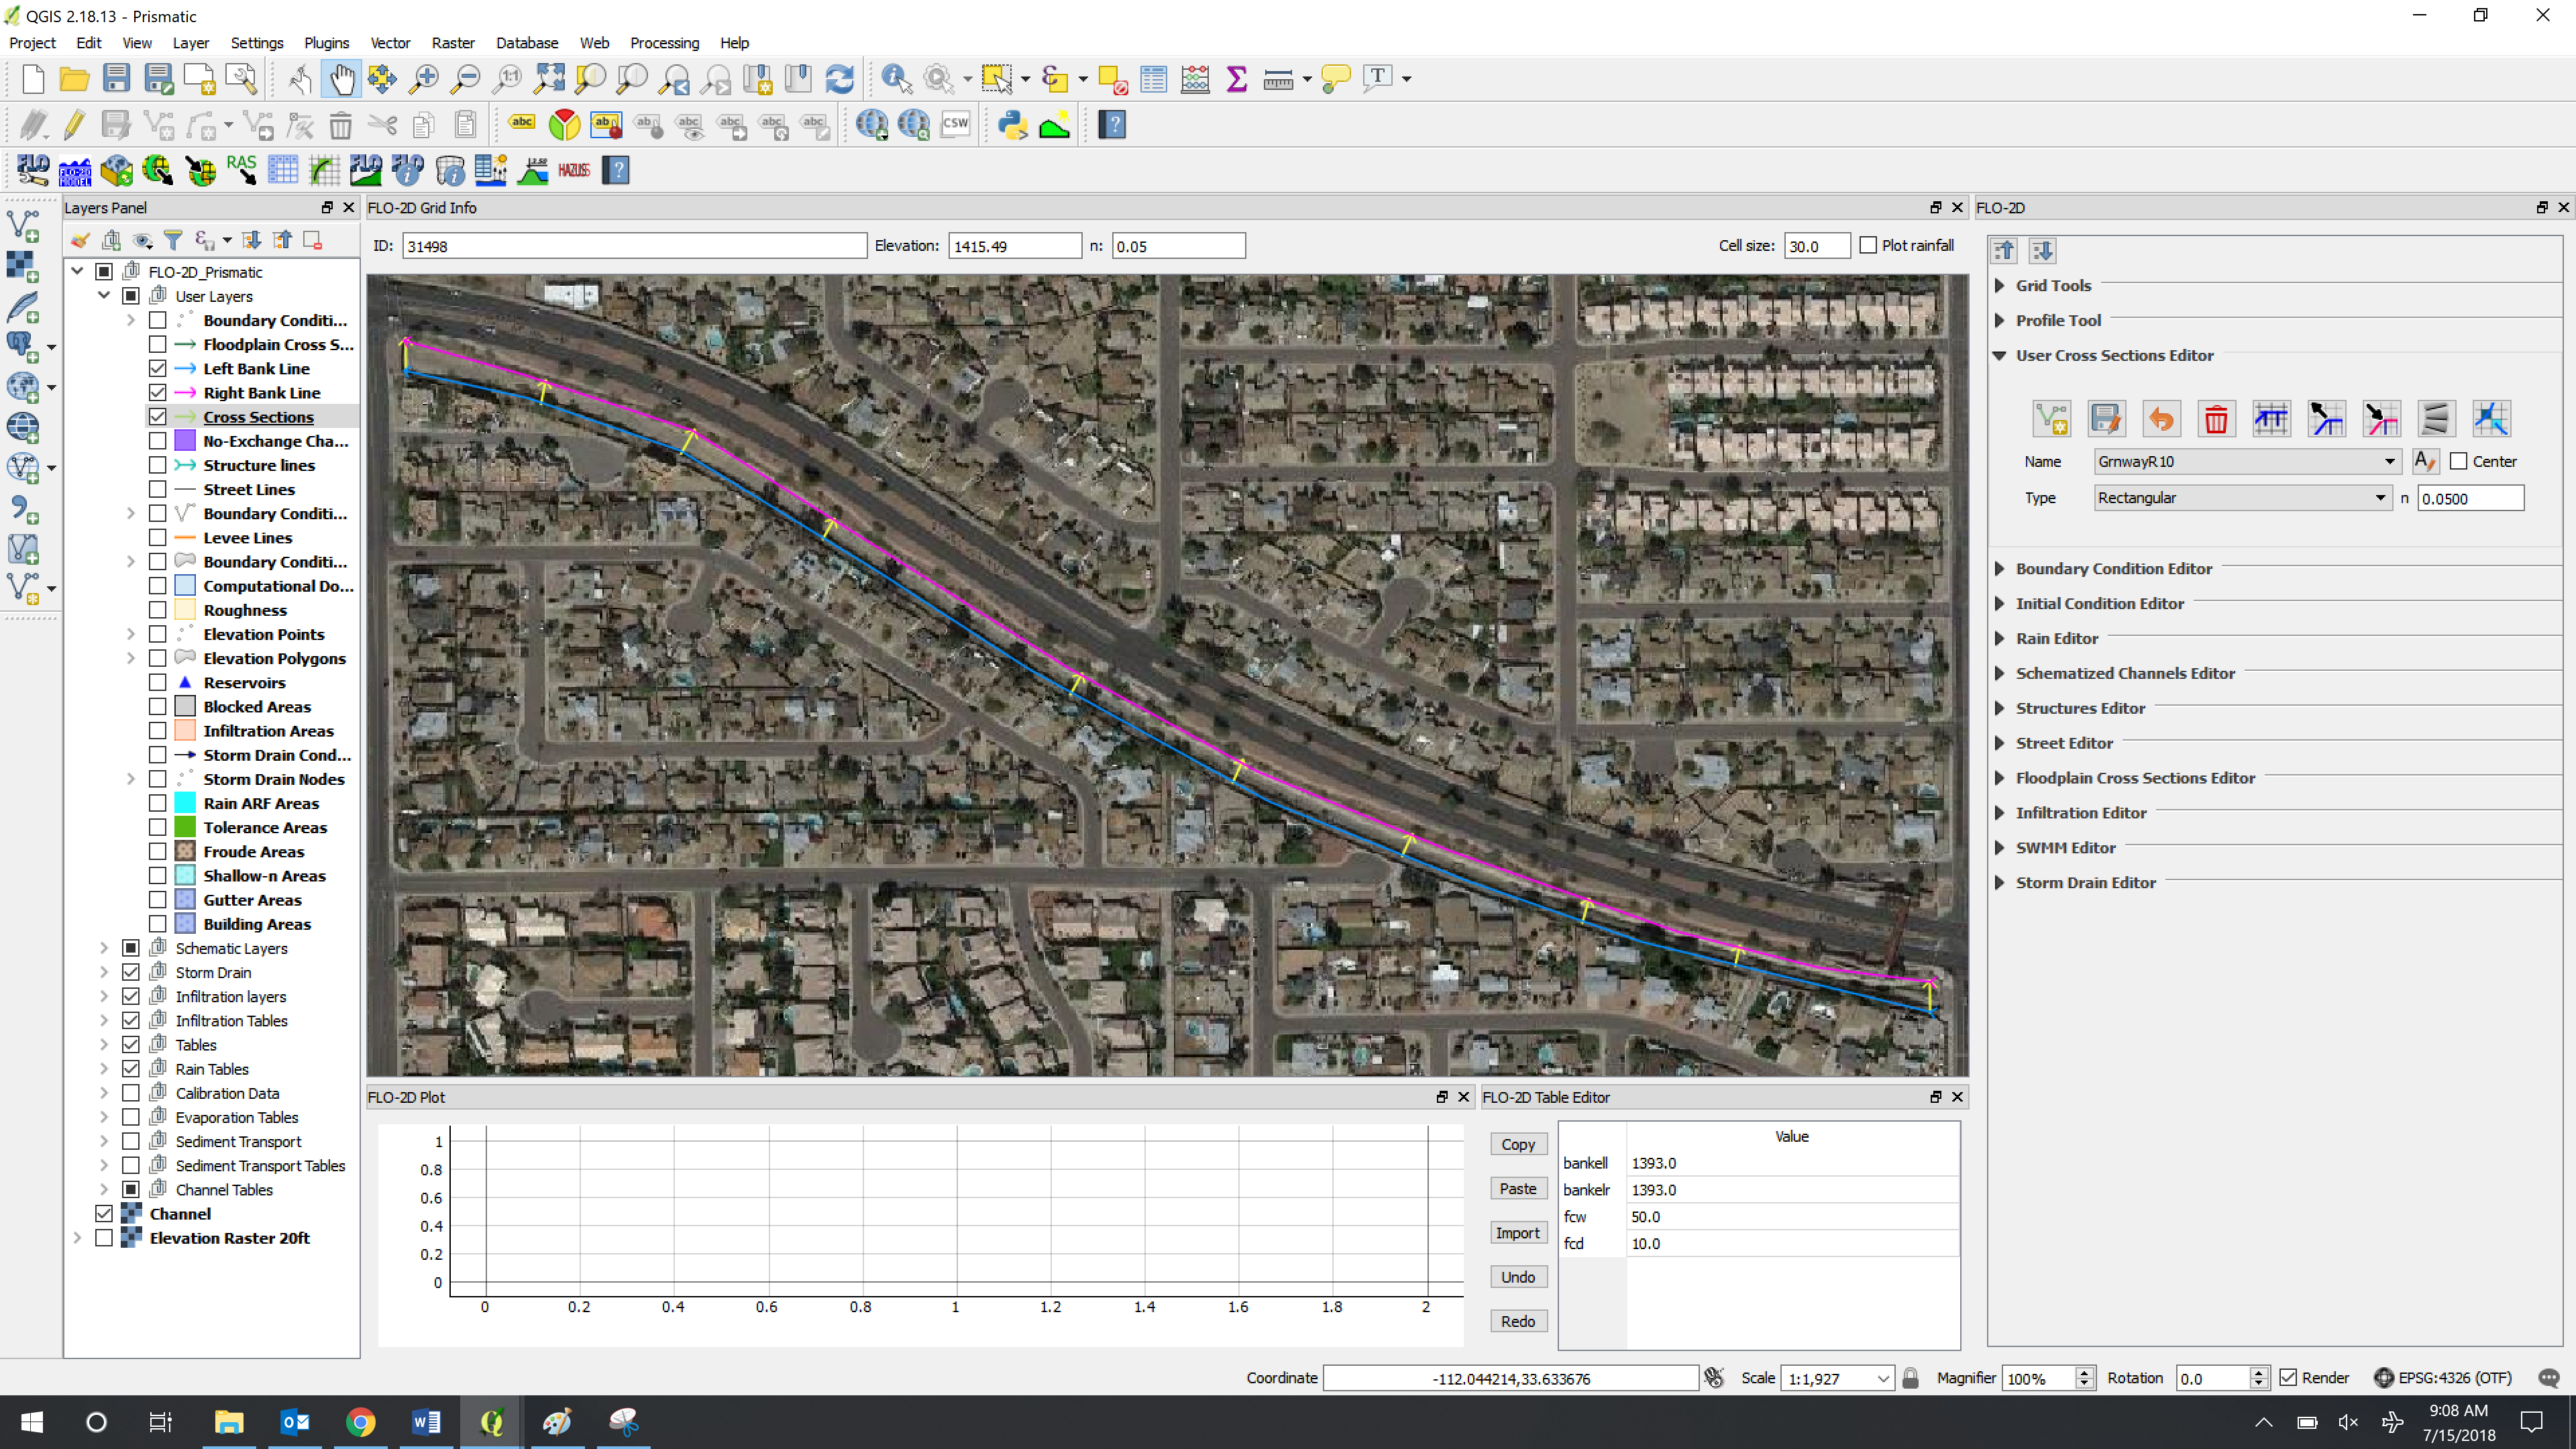Open the Field Calculator sigma icon
Screen dimensions: 2576x1449
(x=1236, y=78)
